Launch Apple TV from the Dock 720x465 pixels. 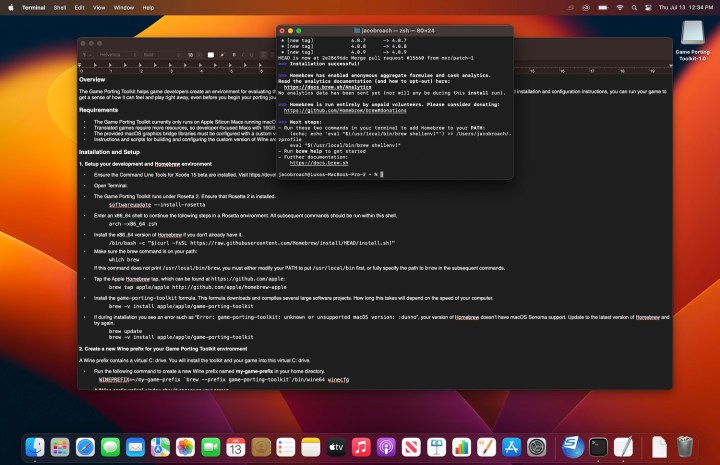coord(336,447)
